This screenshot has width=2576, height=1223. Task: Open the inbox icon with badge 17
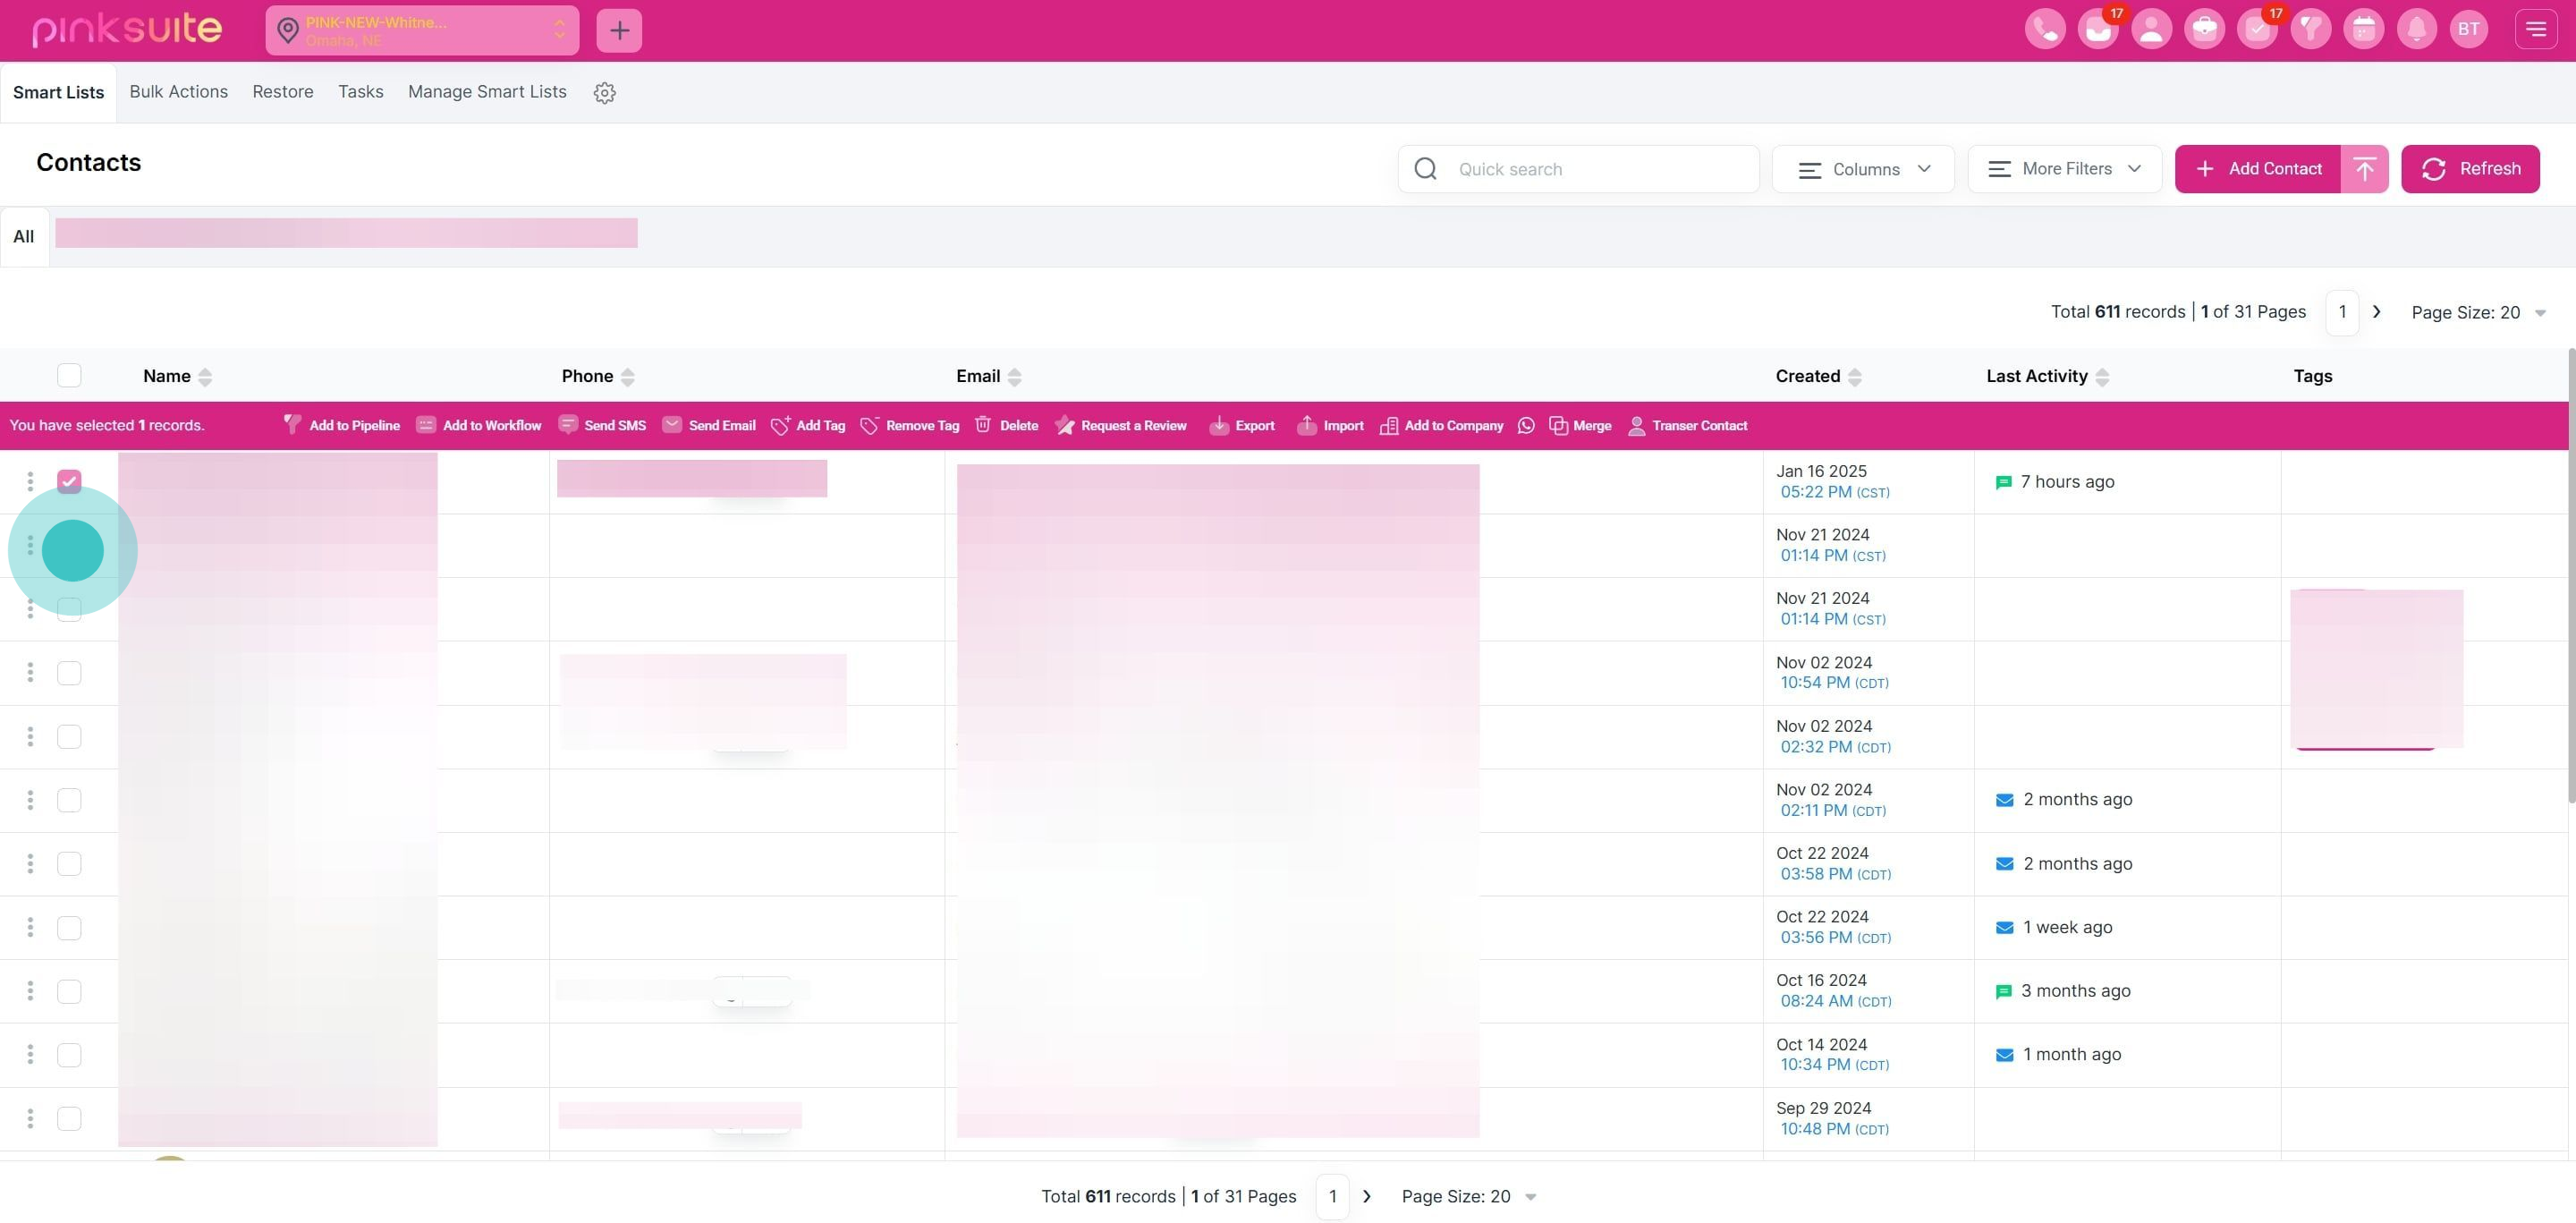click(2097, 29)
